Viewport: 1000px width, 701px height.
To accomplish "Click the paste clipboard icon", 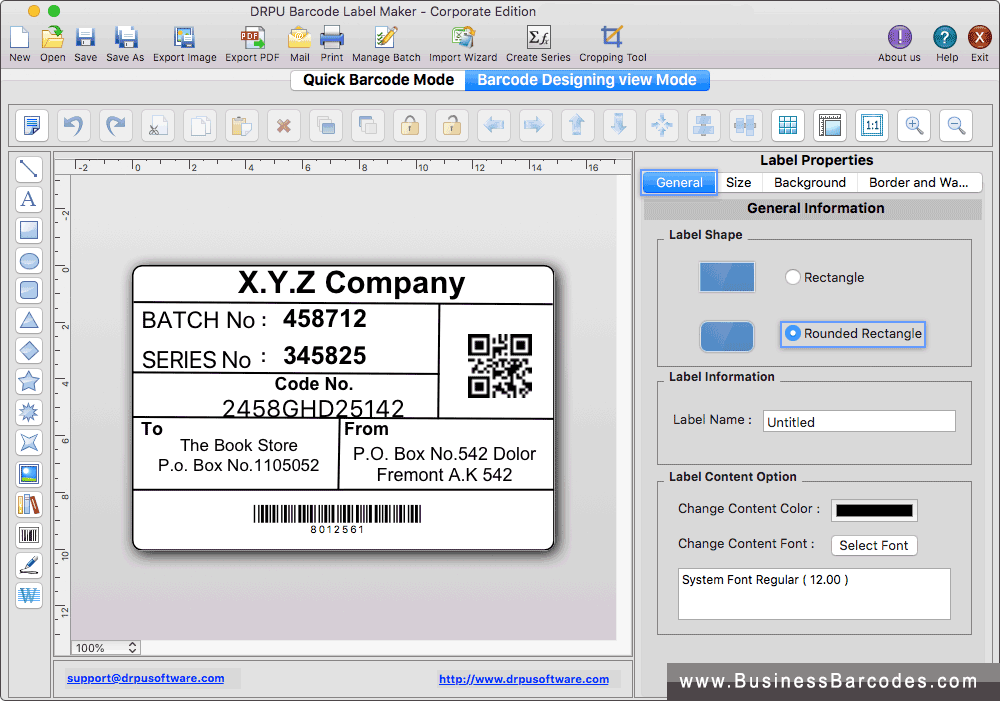I will tap(242, 125).
